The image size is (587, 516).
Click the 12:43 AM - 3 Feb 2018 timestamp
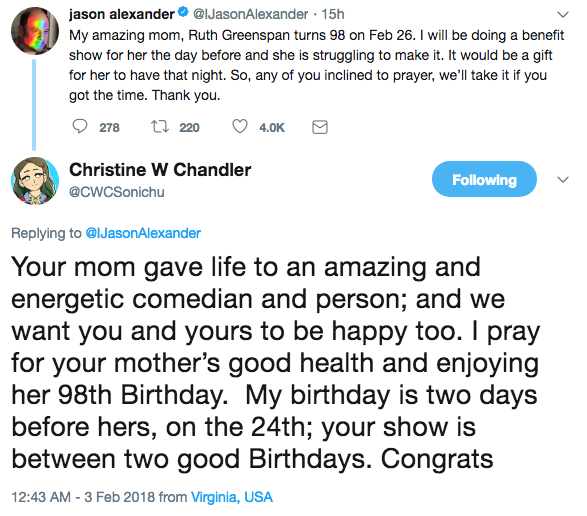[x=83, y=497]
